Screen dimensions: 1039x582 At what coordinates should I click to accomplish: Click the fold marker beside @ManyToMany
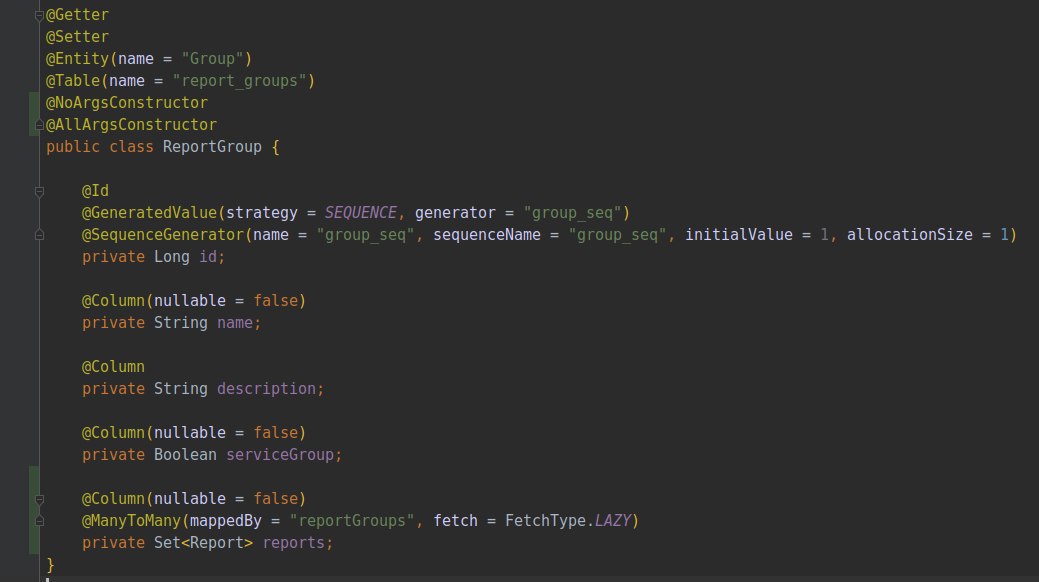(x=39, y=521)
